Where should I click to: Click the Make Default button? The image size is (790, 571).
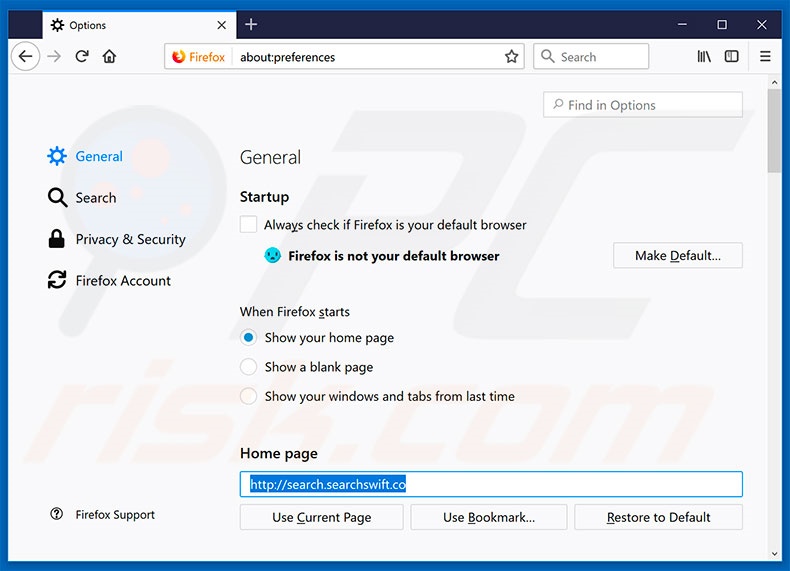(x=678, y=256)
